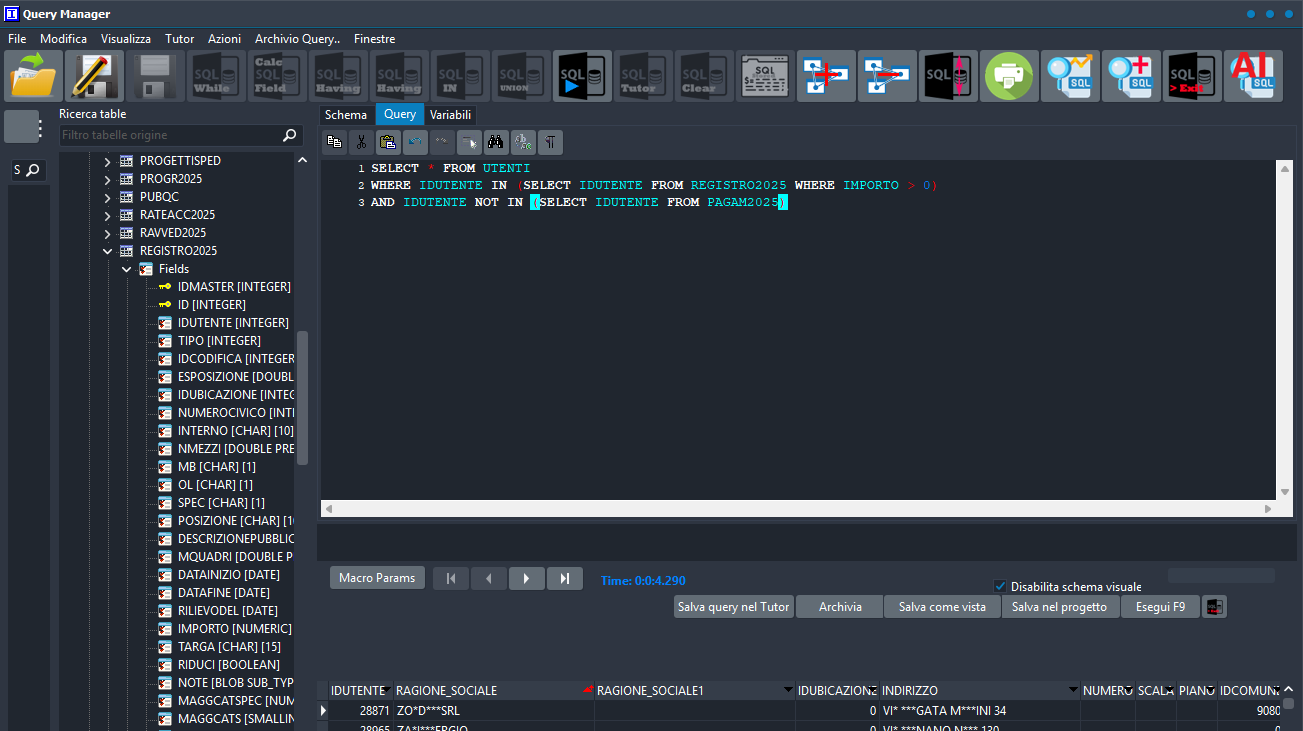
Task: Expand the PROGETTISPED table node
Action: 108,161
